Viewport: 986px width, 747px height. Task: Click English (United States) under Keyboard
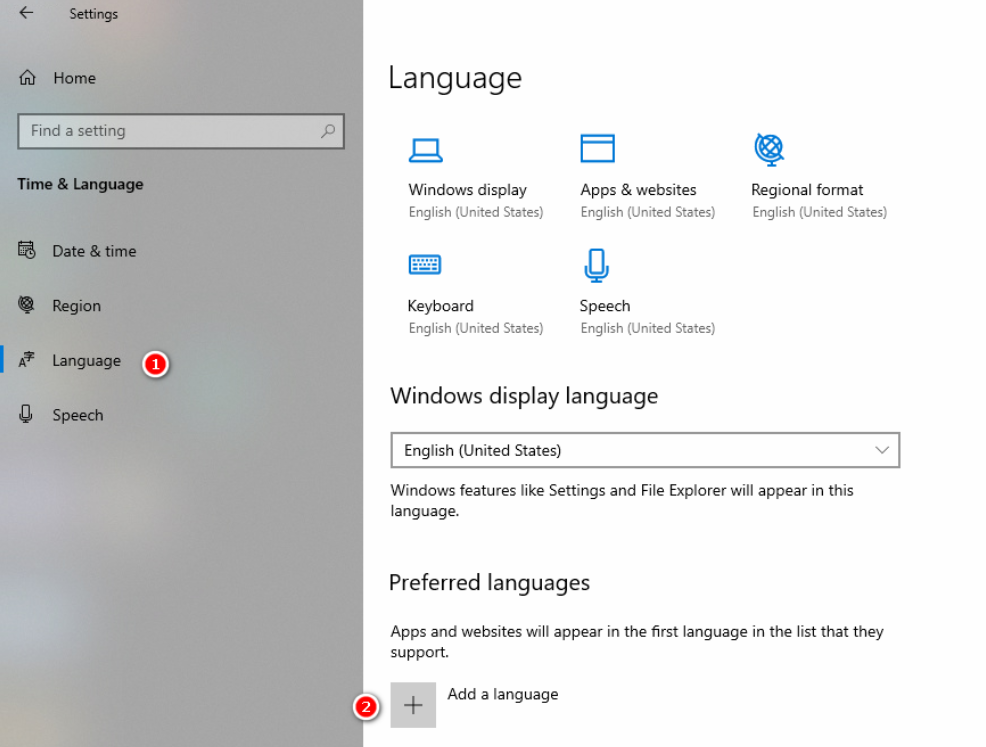[x=475, y=328]
